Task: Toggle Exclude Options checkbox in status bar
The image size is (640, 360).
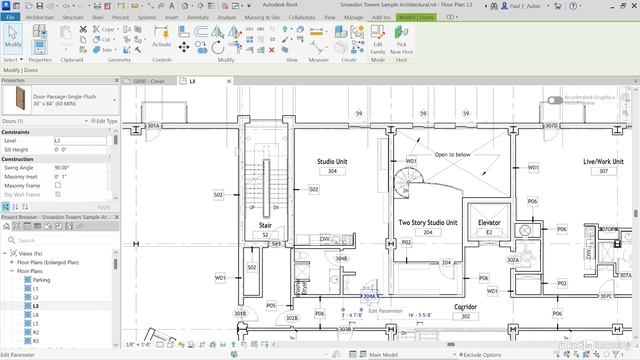Action: [461, 355]
